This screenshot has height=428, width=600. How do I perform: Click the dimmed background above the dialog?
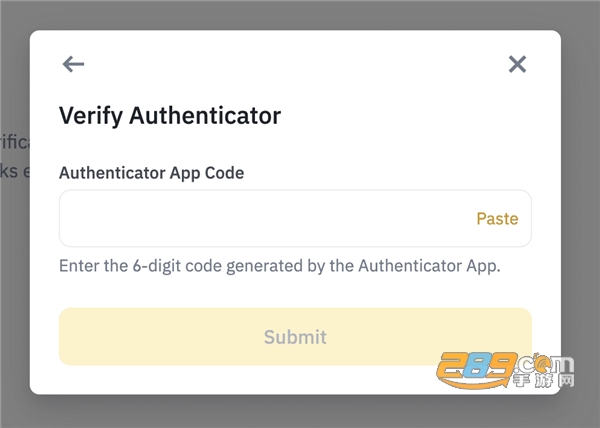point(300,15)
